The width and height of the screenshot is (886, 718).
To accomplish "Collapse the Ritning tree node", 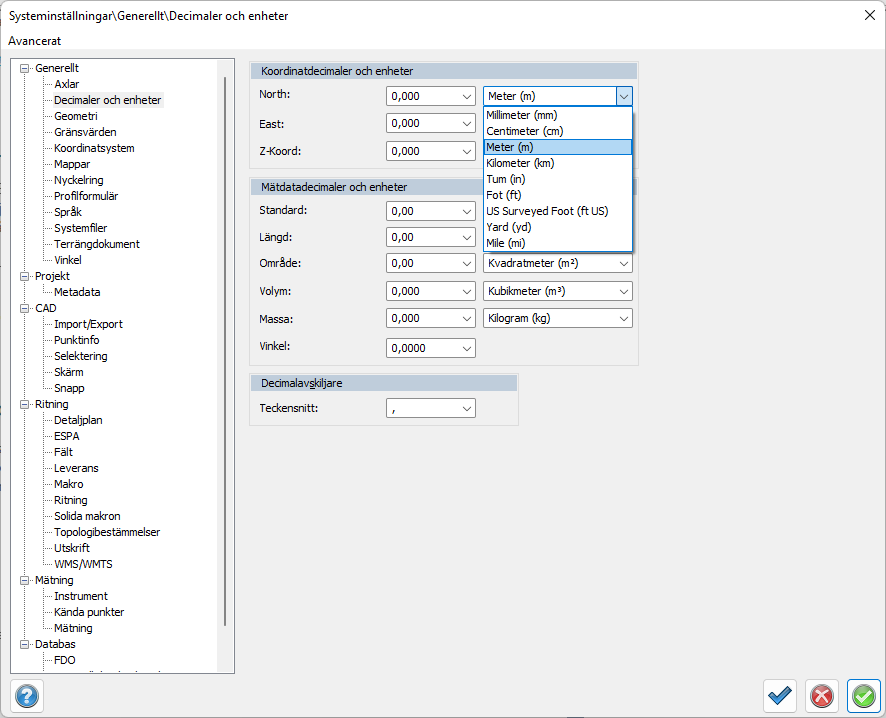I will pyautogui.click(x=25, y=404).
